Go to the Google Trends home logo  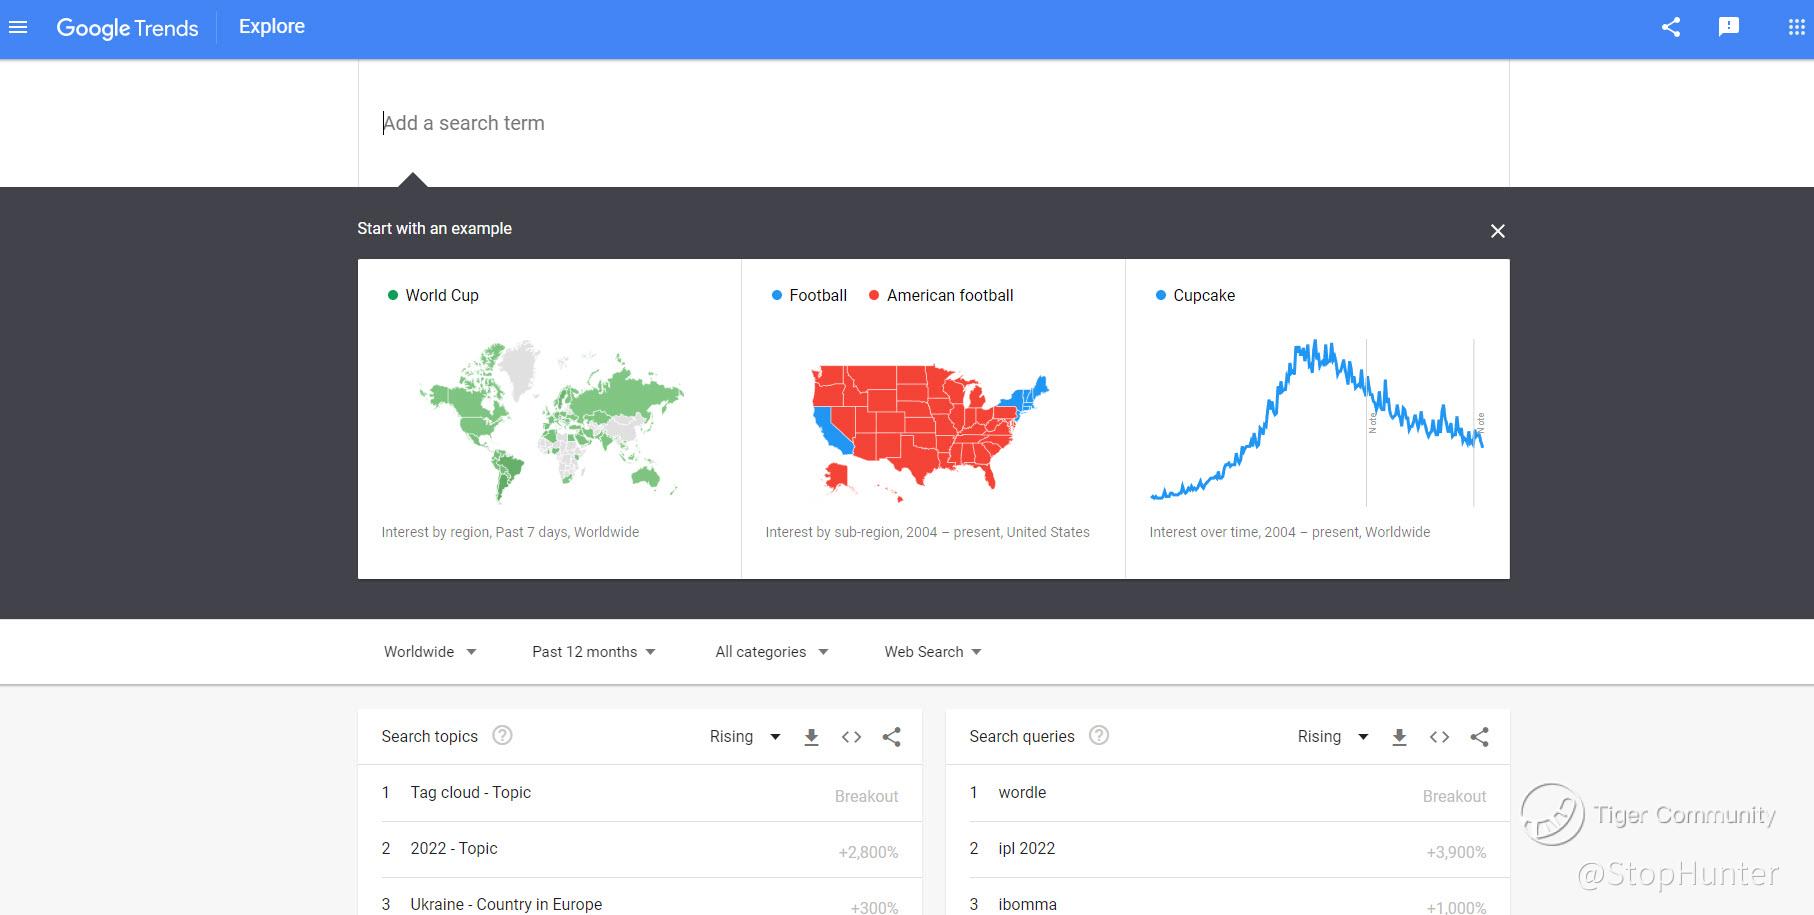[127, 28]
